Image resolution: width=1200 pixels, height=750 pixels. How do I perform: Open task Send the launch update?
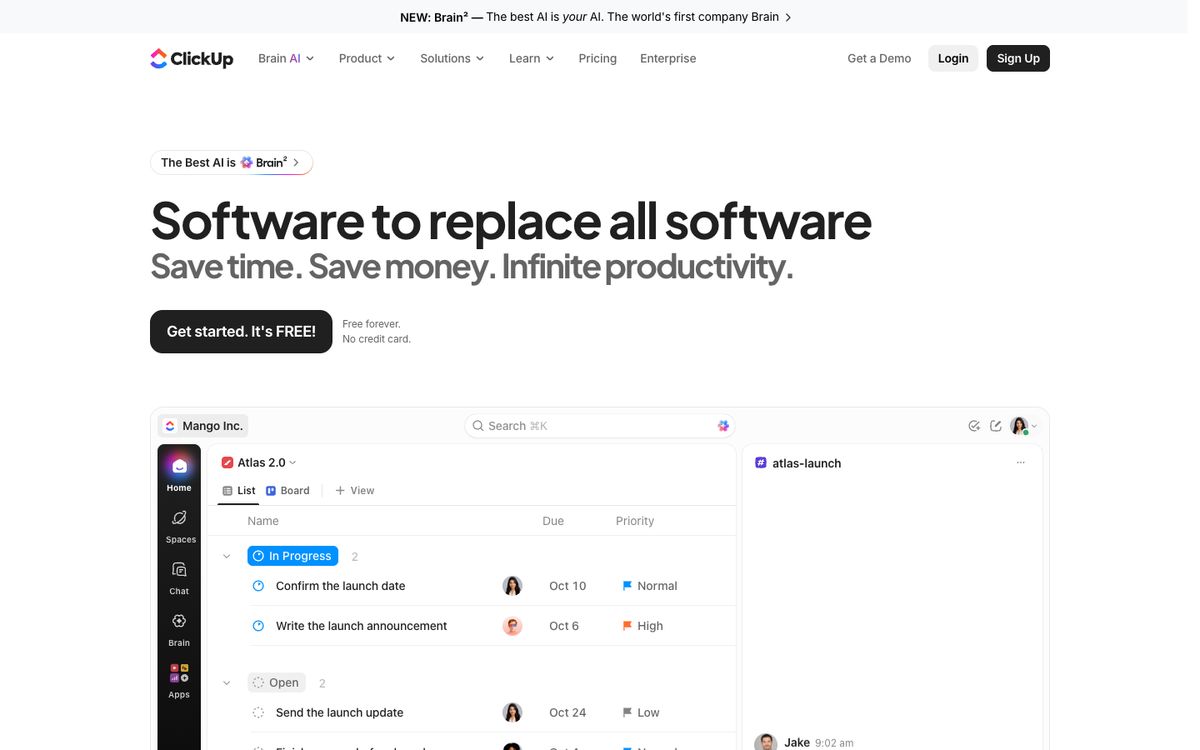339,713
